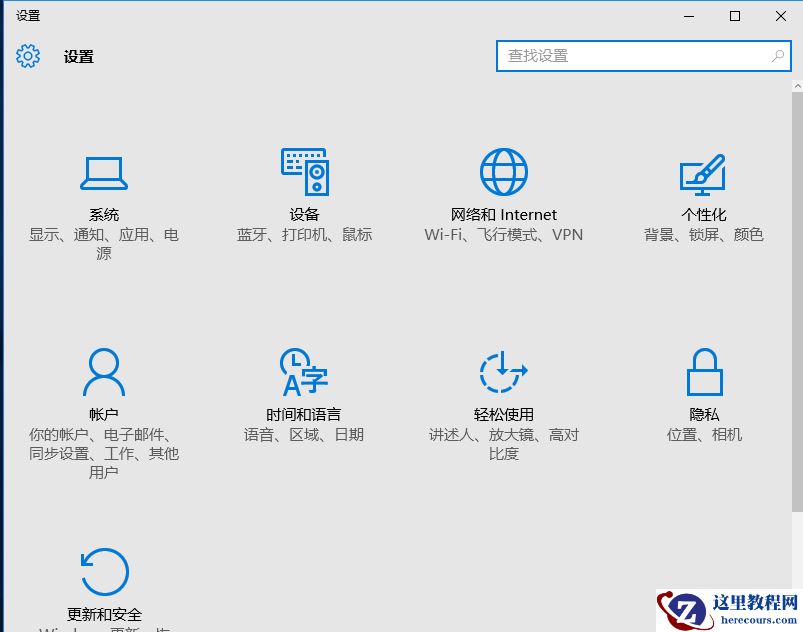Open 网络和 Internet settings
803x632 pixels.
[x=503, y=190]
